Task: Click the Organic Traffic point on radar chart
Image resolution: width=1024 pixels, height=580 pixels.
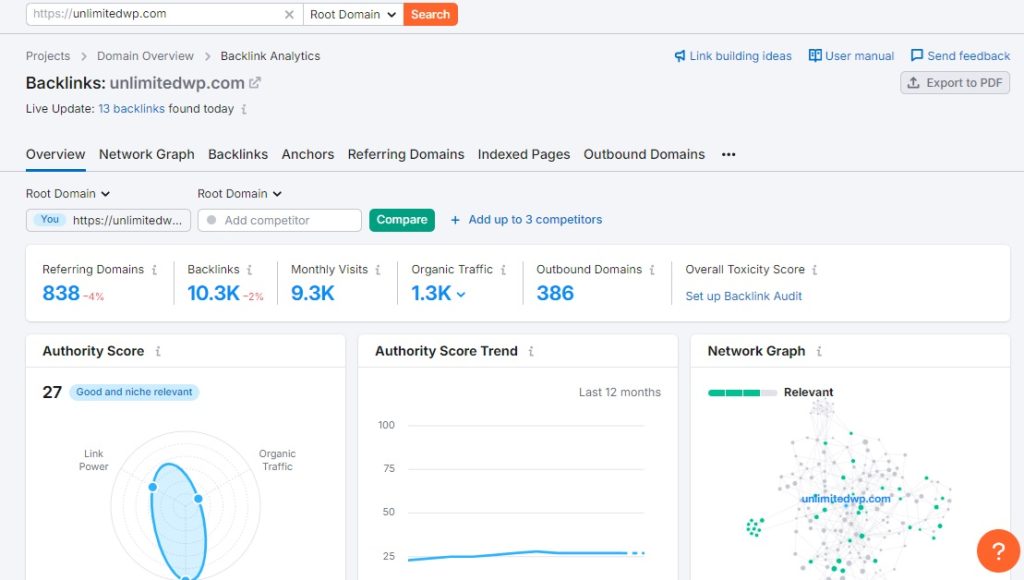Action: coord(198,498)
